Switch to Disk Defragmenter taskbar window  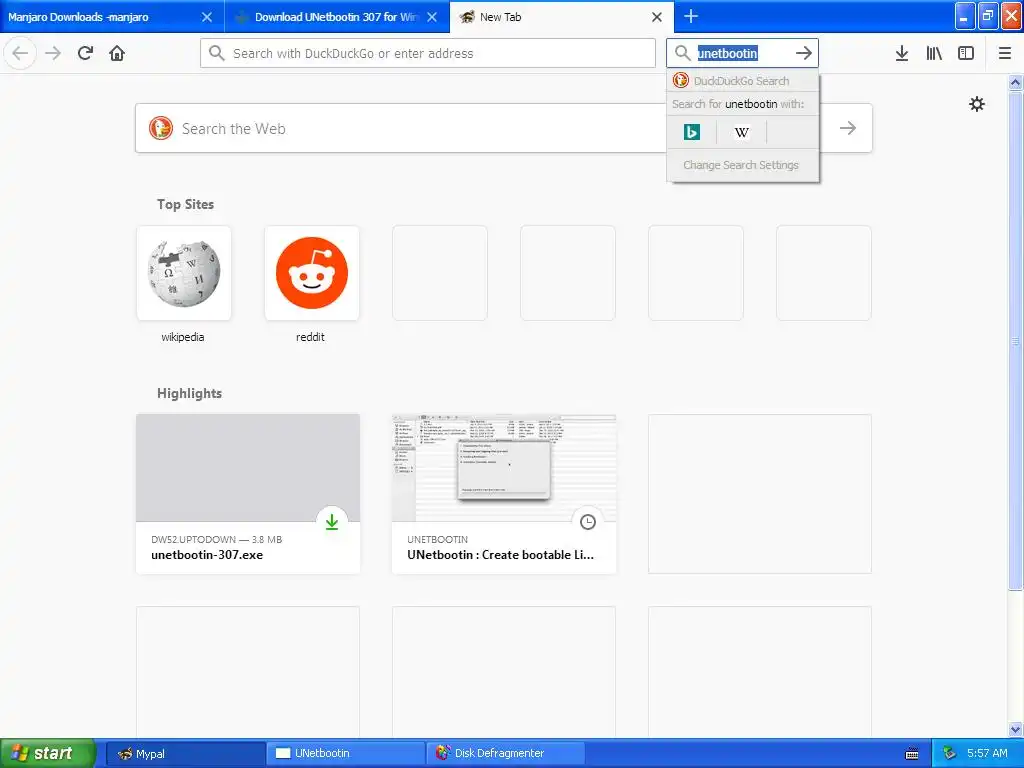tap(506, 754)
